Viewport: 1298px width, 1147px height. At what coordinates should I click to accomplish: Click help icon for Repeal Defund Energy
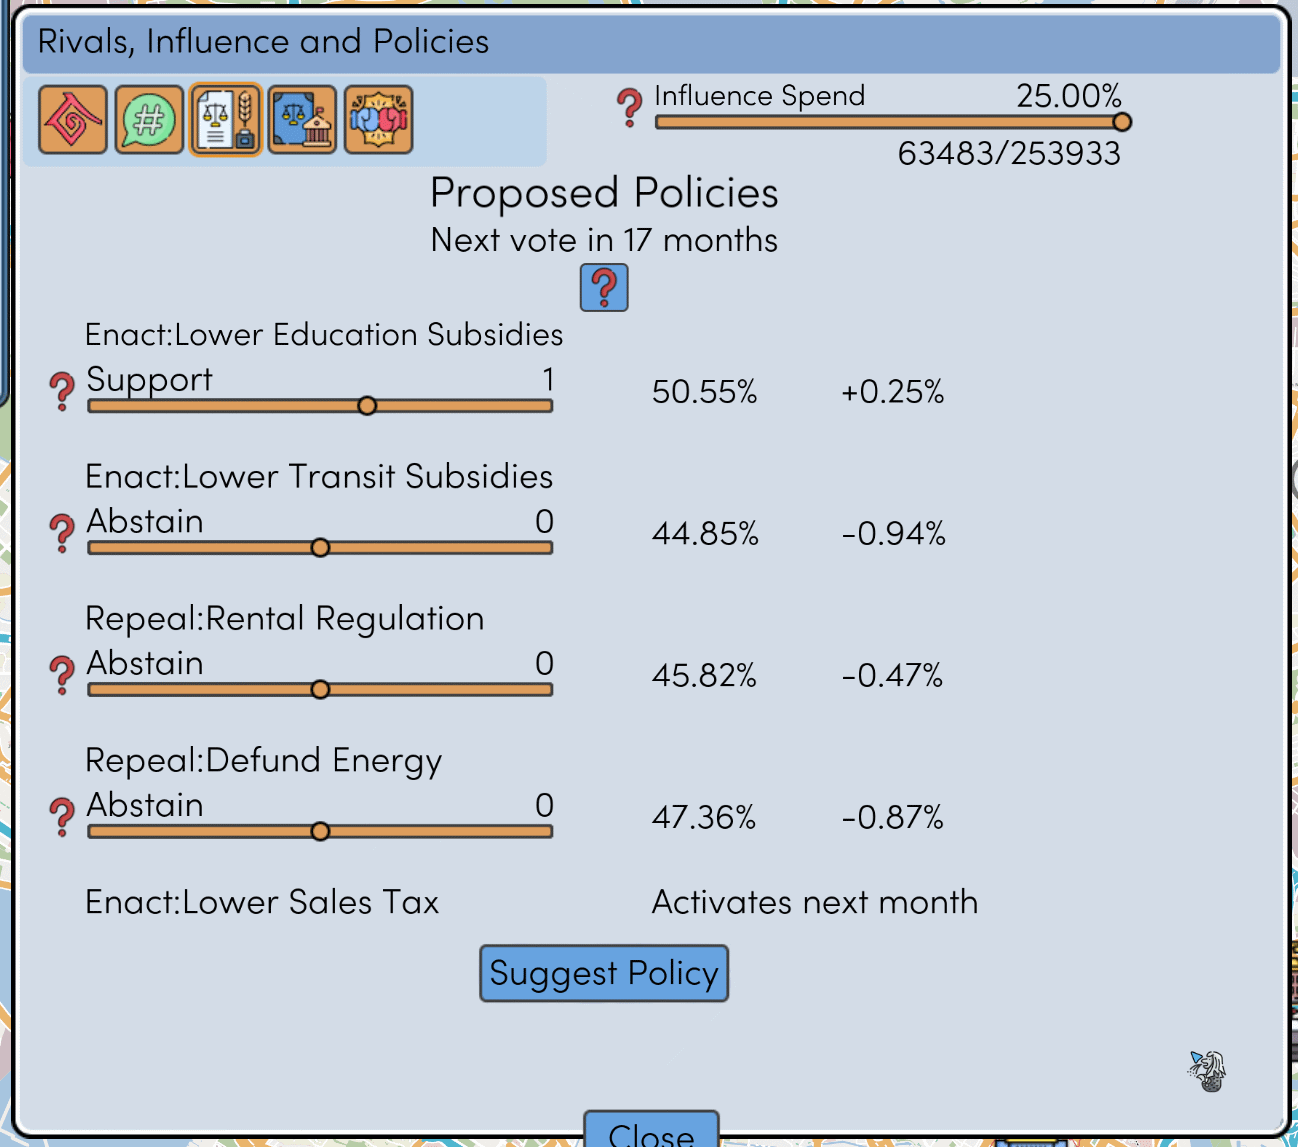[x=62, y=817]
